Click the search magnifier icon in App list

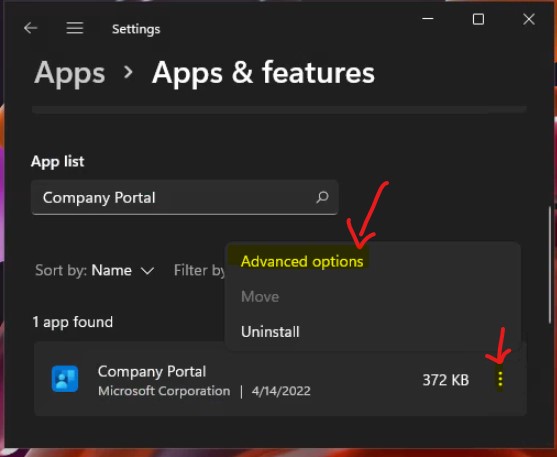[322, 197]
